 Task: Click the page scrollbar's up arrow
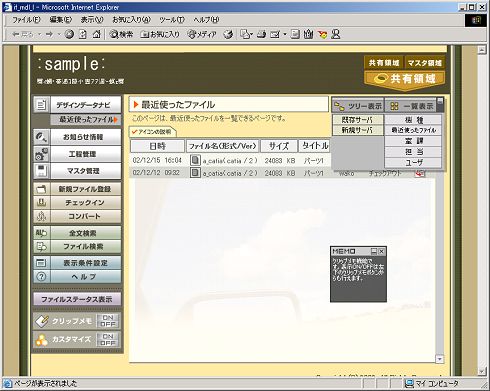(482, 50)
